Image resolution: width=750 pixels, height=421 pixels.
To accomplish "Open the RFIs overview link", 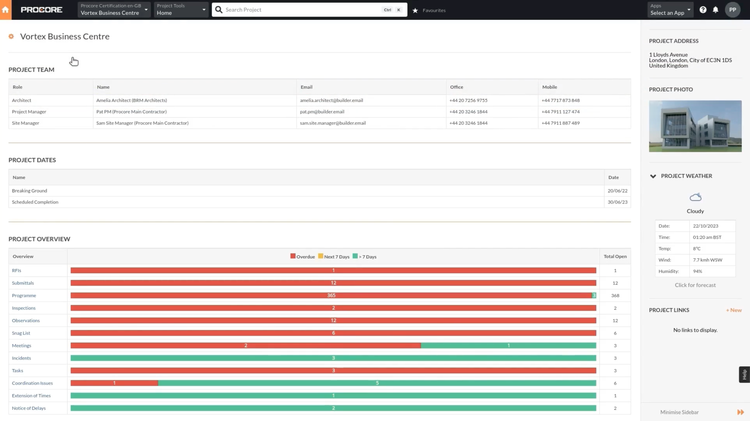I will tap(16, 270).
